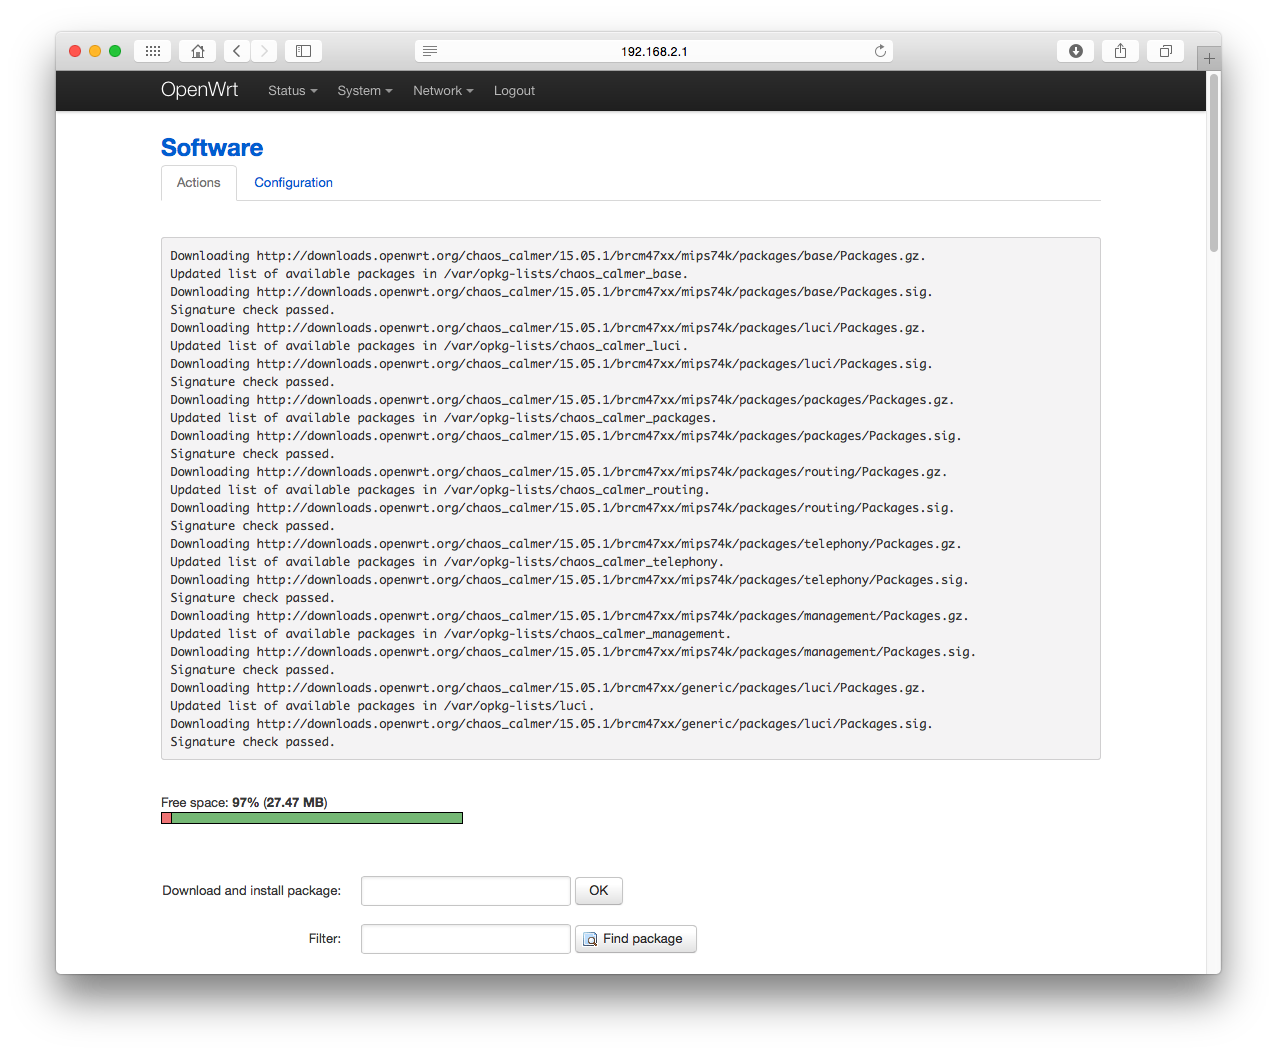
Task: Click the log line ending in chaos_calmer_telephony.
Action: 447,562
